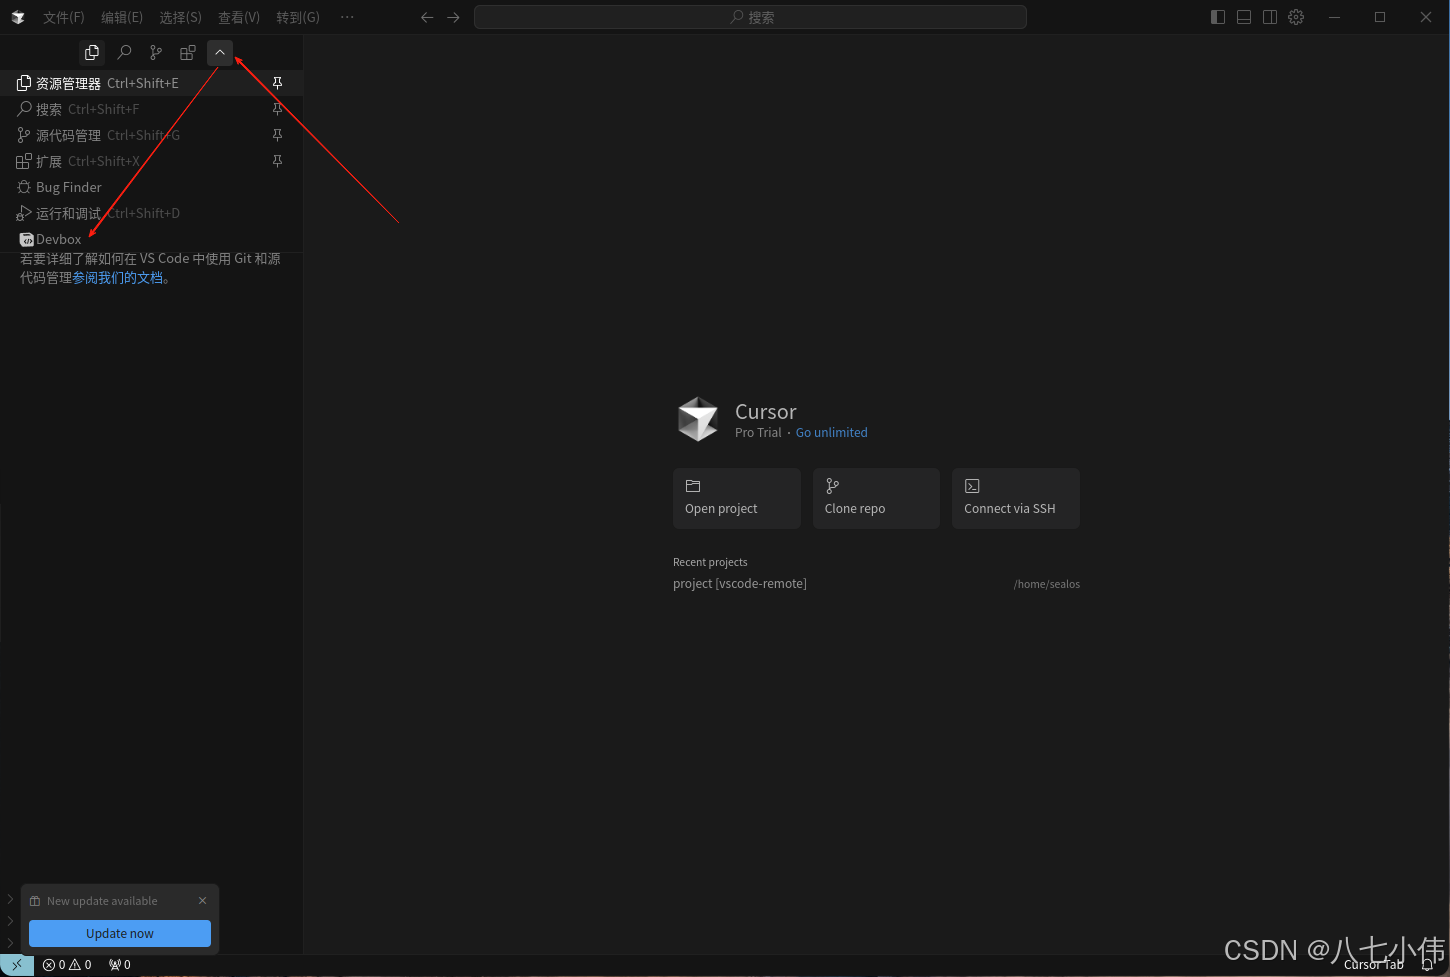This screenshot has width=1450, height=977.
Task: Toggle the pin for 搜索 row
Action: pyautogui.click(x=278, y=109)
